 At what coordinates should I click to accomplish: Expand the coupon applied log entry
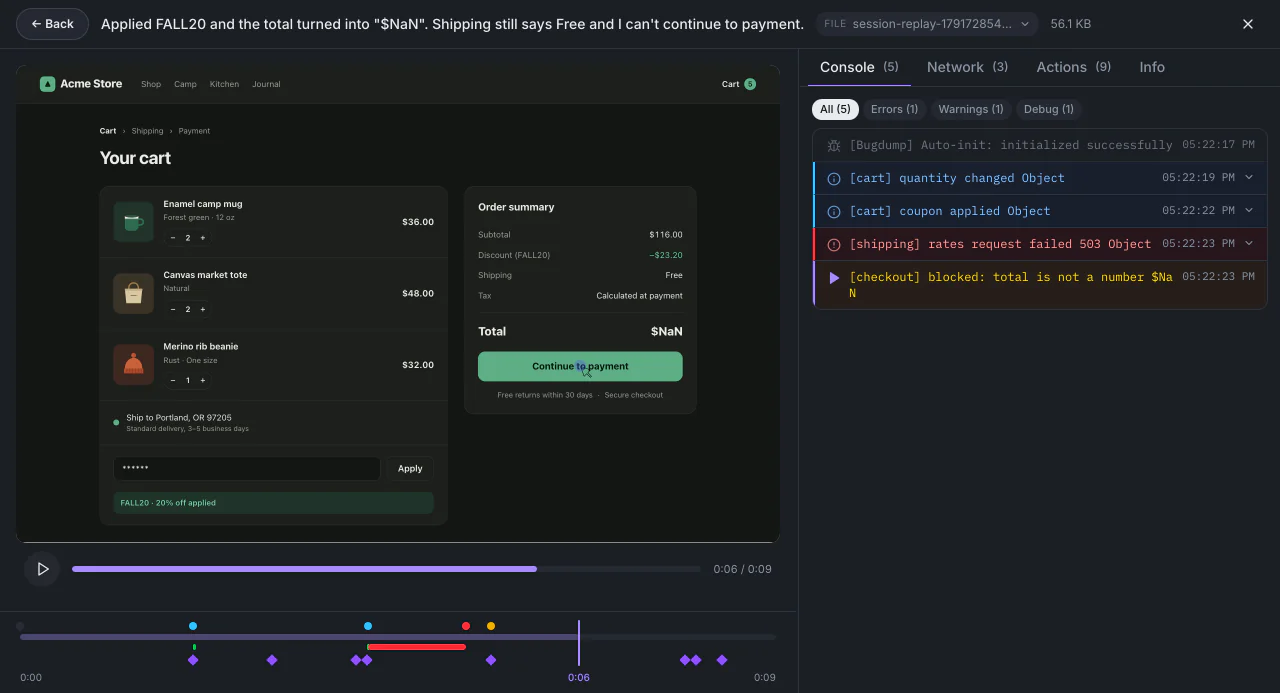click(1249, 211)
